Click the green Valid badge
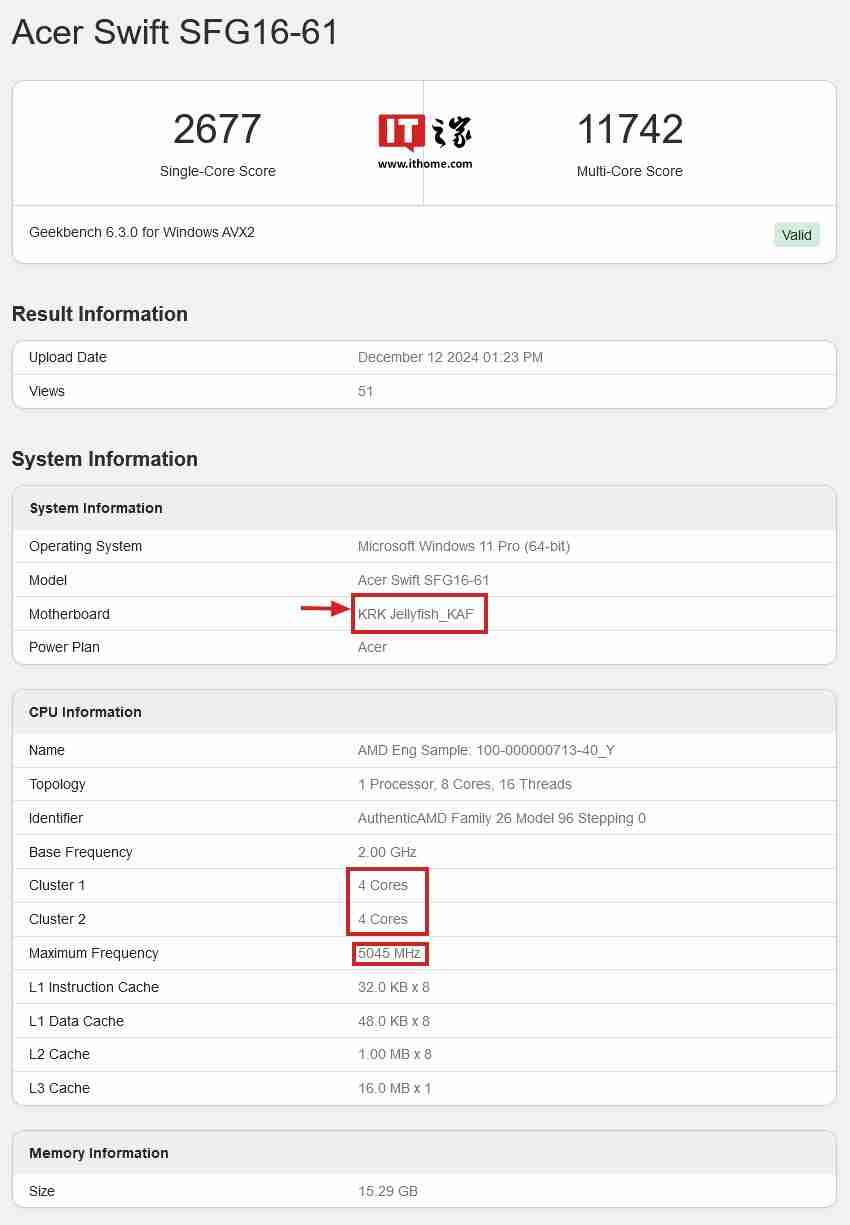 (796, 235)
